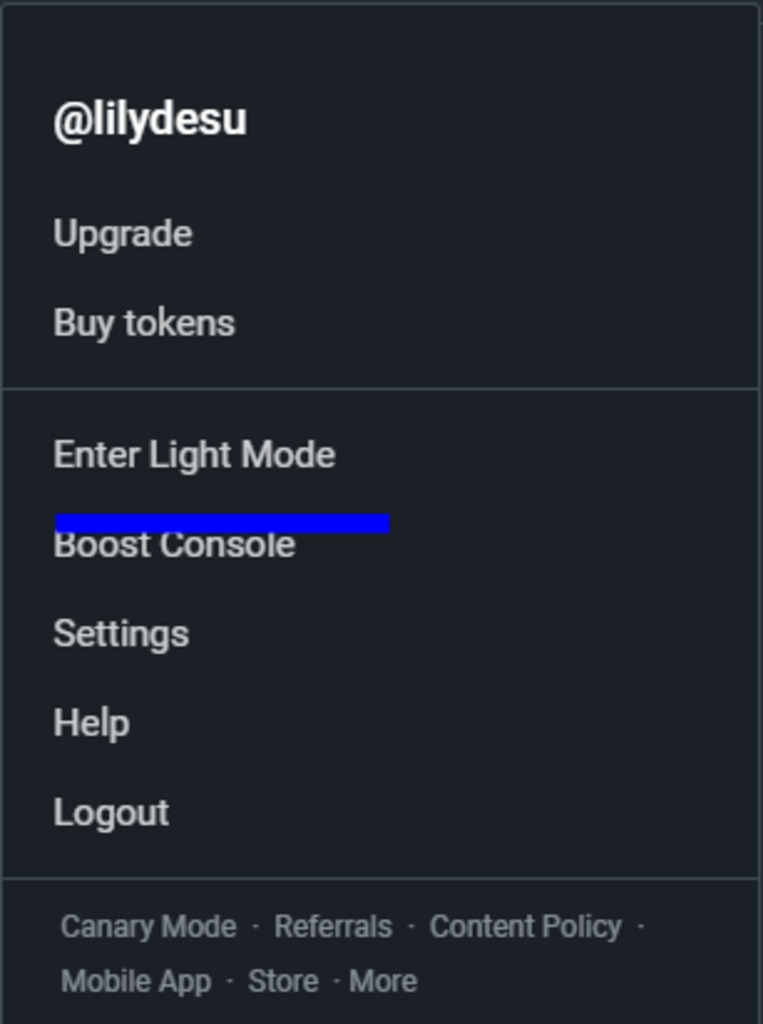Visit the Store link

(x=283, y=981)
